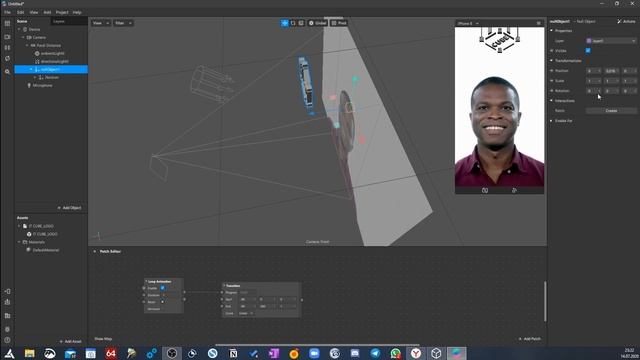Toggle Enable checkbox in Loop Animation patch

pos(162,288)
